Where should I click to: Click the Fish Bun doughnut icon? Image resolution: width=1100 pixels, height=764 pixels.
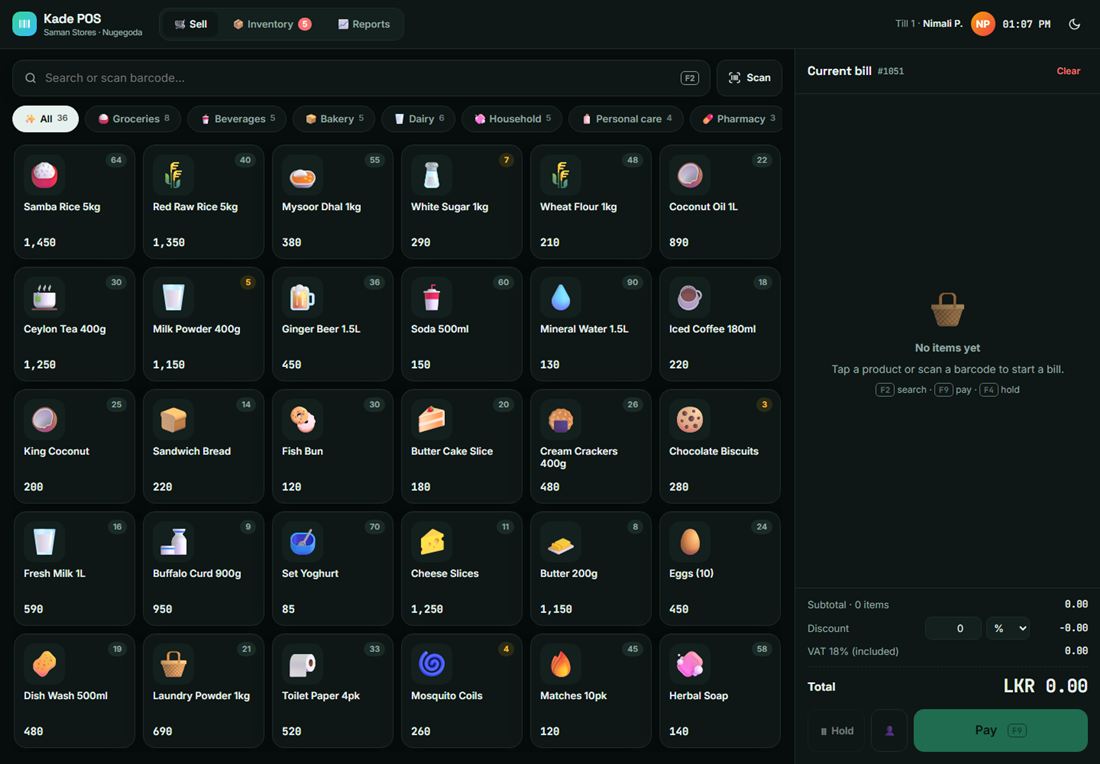click(x=302, y=419)
